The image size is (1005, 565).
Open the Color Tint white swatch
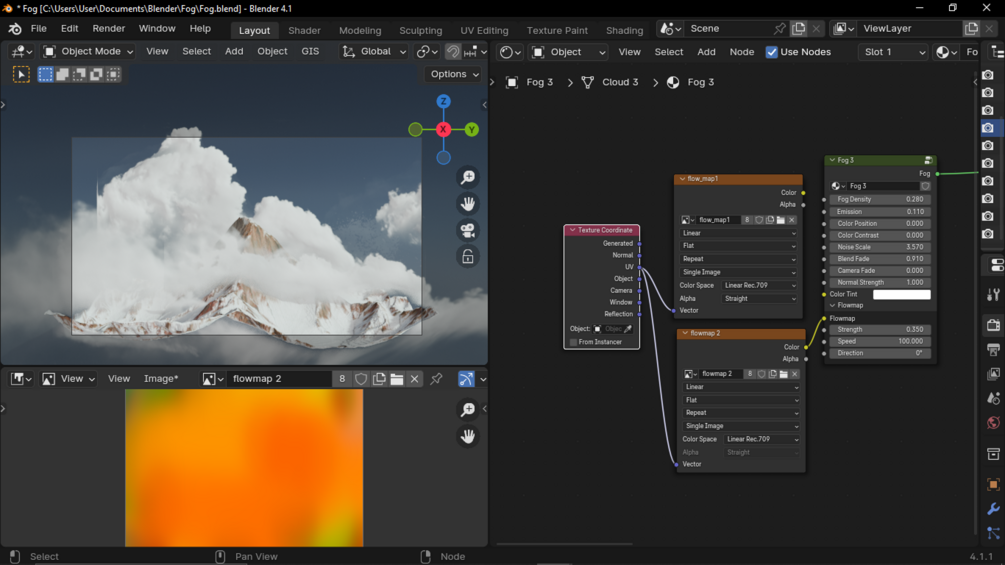[x=901, y=294]
